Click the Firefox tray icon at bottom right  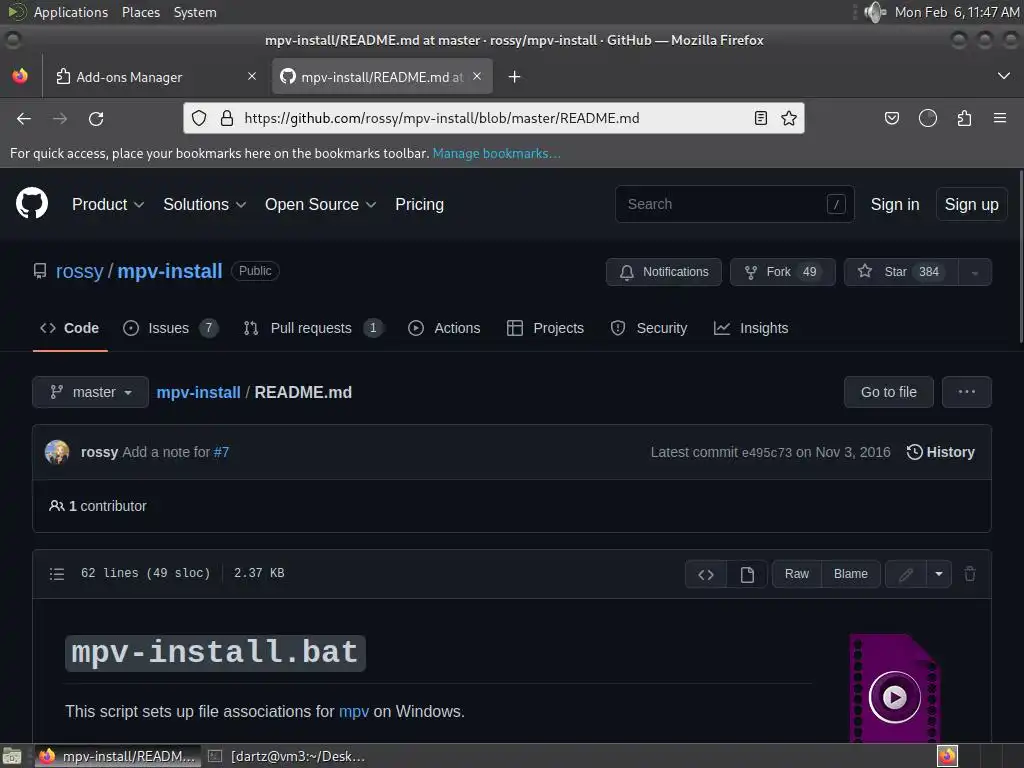(947, 756)
